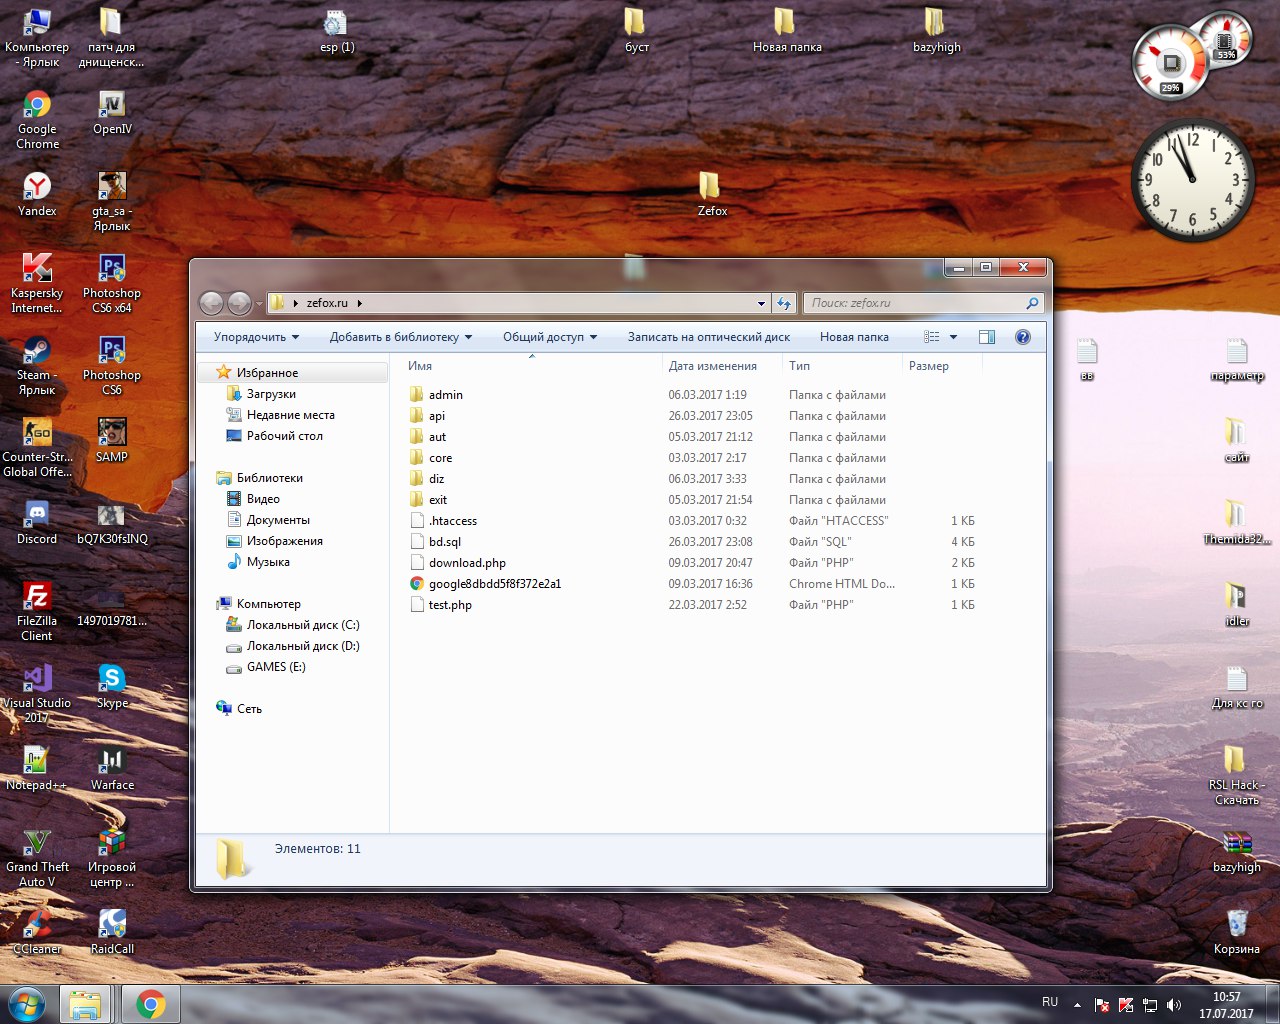
Task: Click the refresh button beside address bar
Action: tap(784, 303)
